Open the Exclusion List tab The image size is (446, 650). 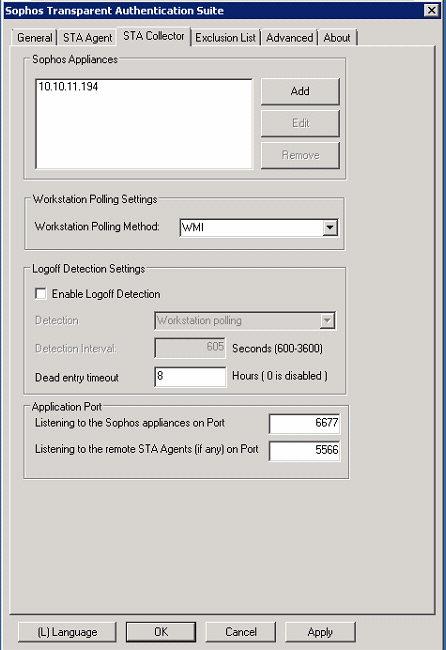(225, 38)
